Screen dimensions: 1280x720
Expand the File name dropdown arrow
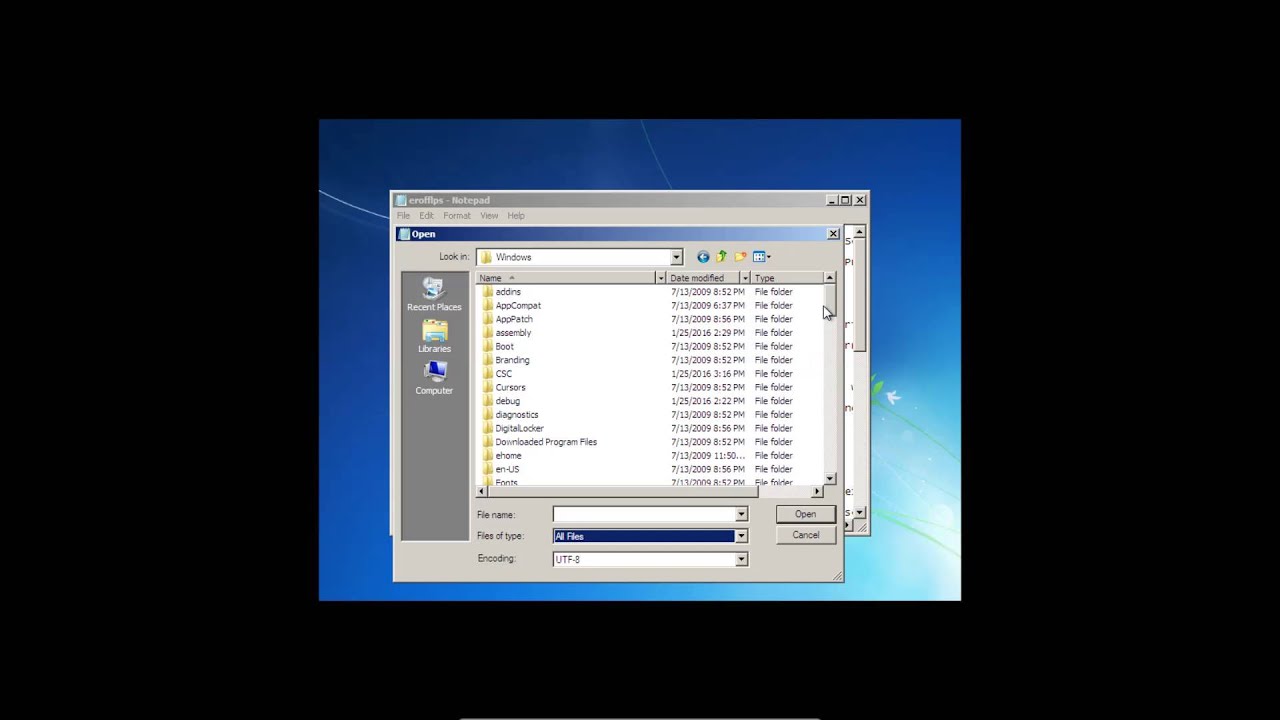[741, 514]
